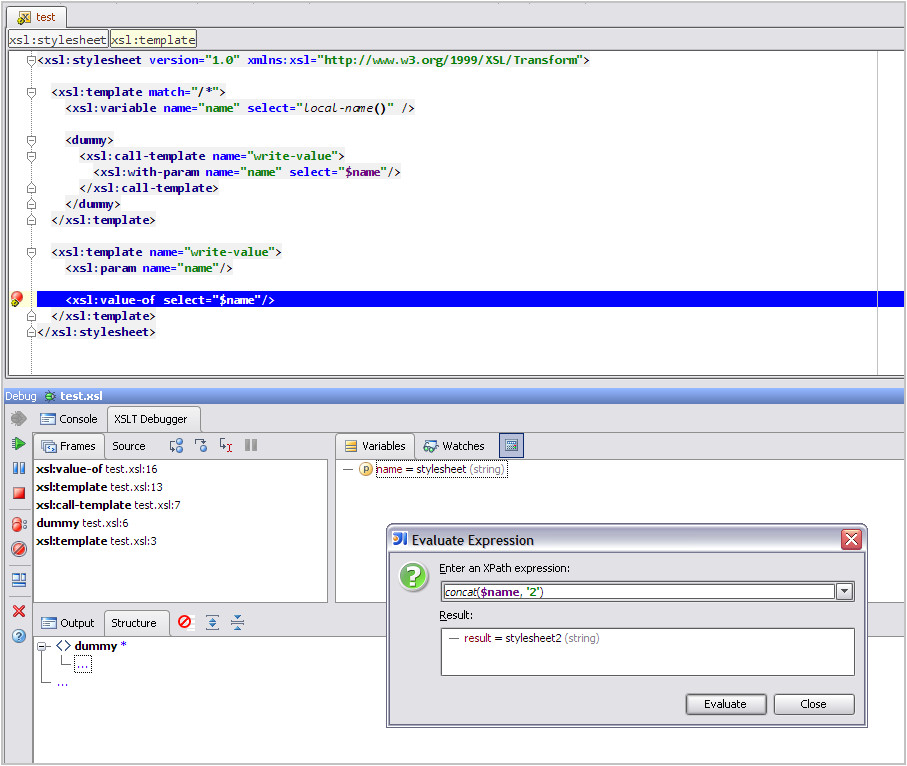Image resolution: width=907 pixels, height=766 pixels.
Task: Toggle the breakpoint on the xsl:value-of line
Action: coord(16,299)
